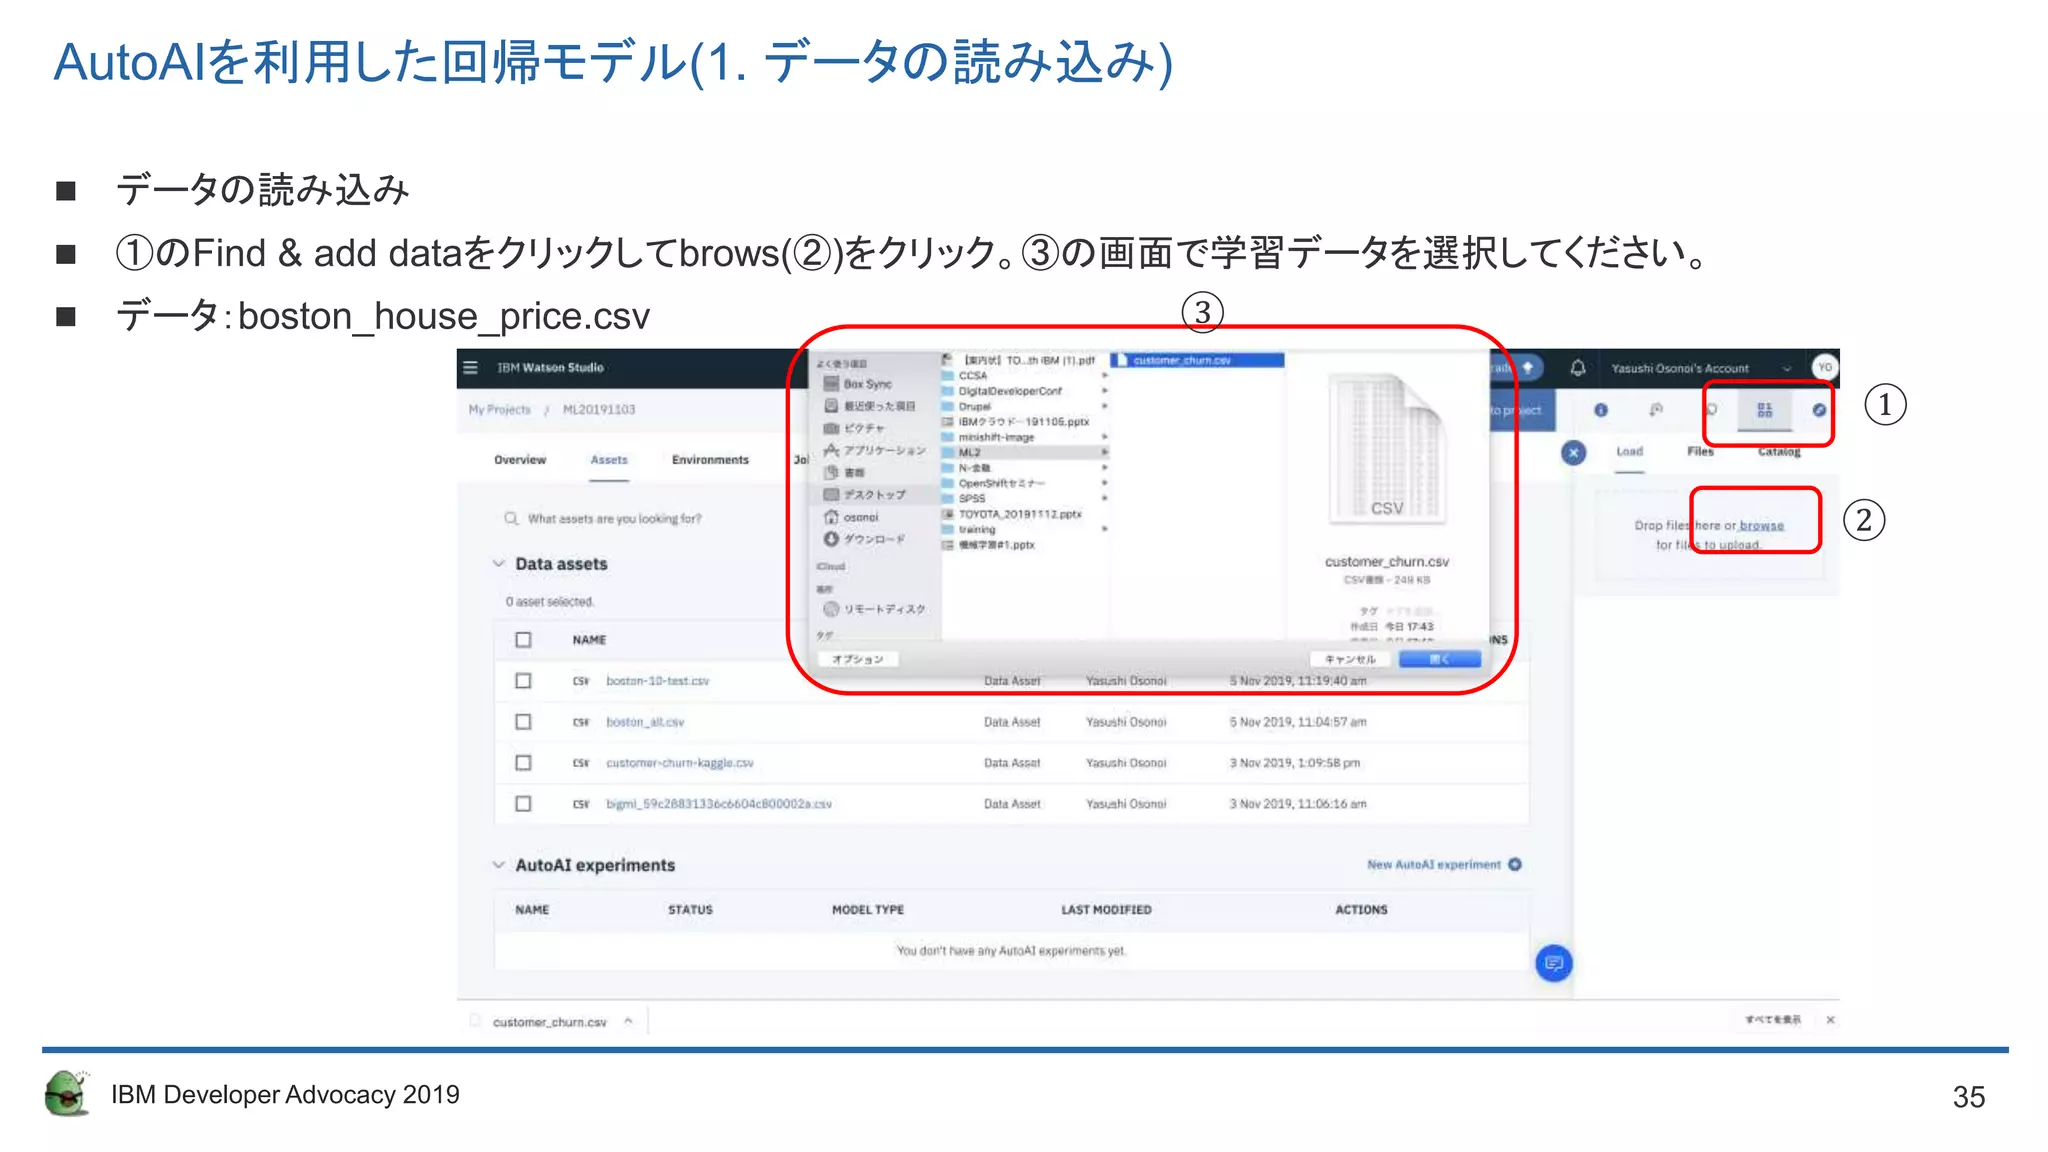Open the boston-10-test.csv asset link
Screen dimensions: 2048x1152
[x=657, y=681]
